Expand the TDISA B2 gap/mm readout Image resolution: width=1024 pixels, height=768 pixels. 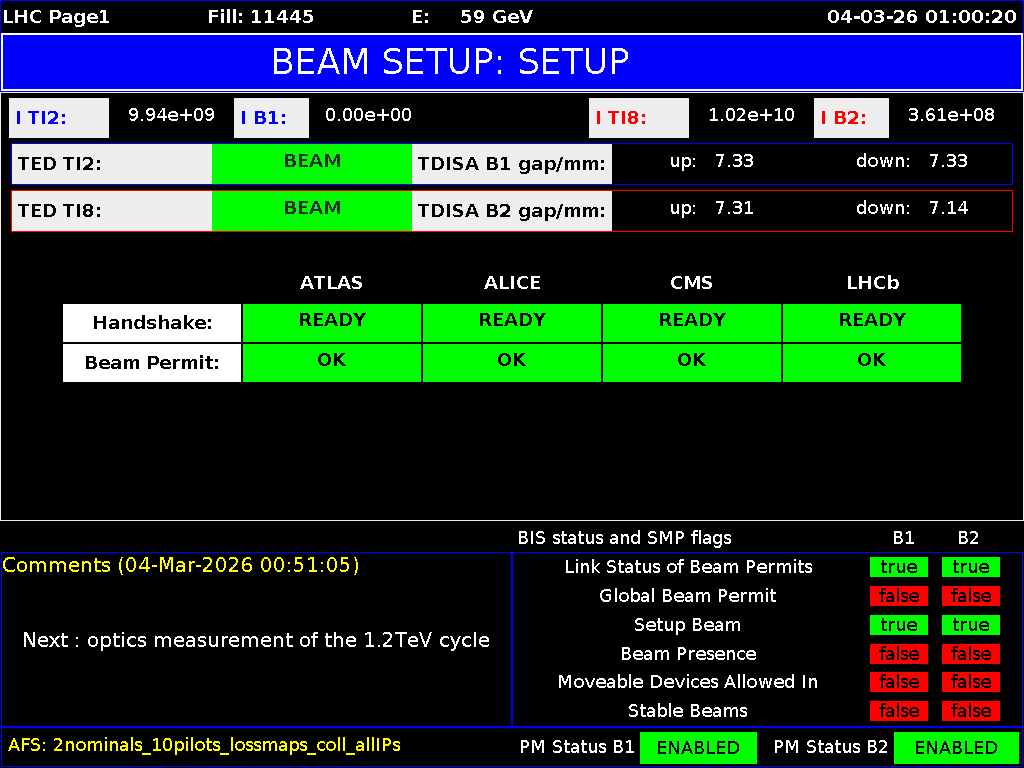tap(512, 209)
